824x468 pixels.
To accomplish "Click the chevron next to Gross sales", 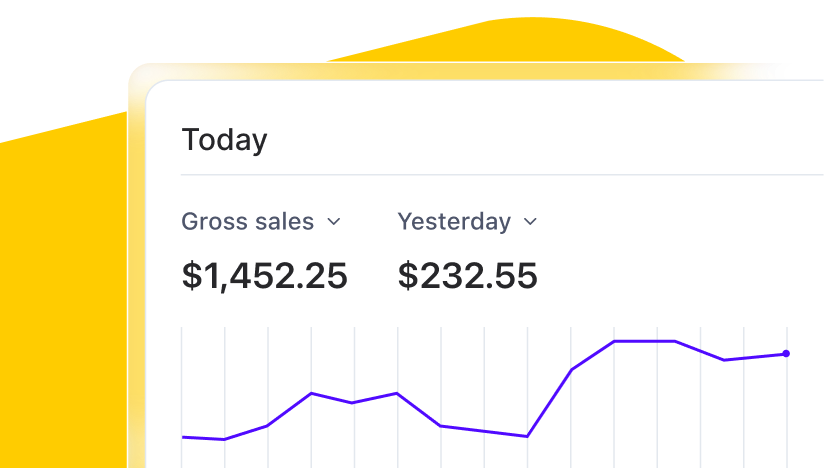I will 334,222.
